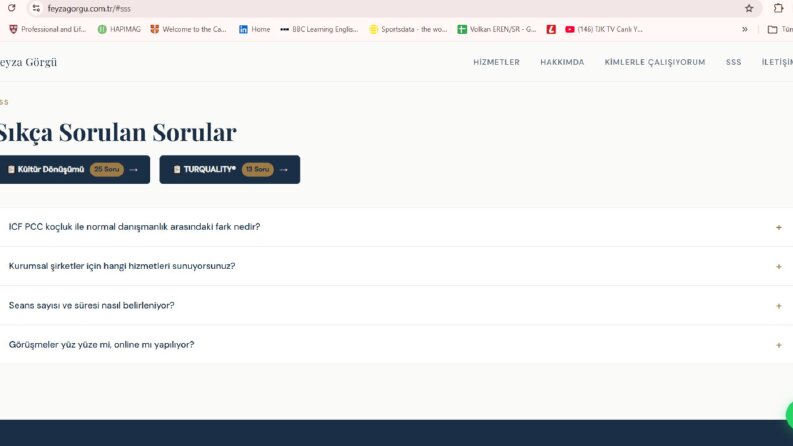This screenshot has height=446, width=793.
Task: Open the bookmarks folder icon
Action: (772, 29)
